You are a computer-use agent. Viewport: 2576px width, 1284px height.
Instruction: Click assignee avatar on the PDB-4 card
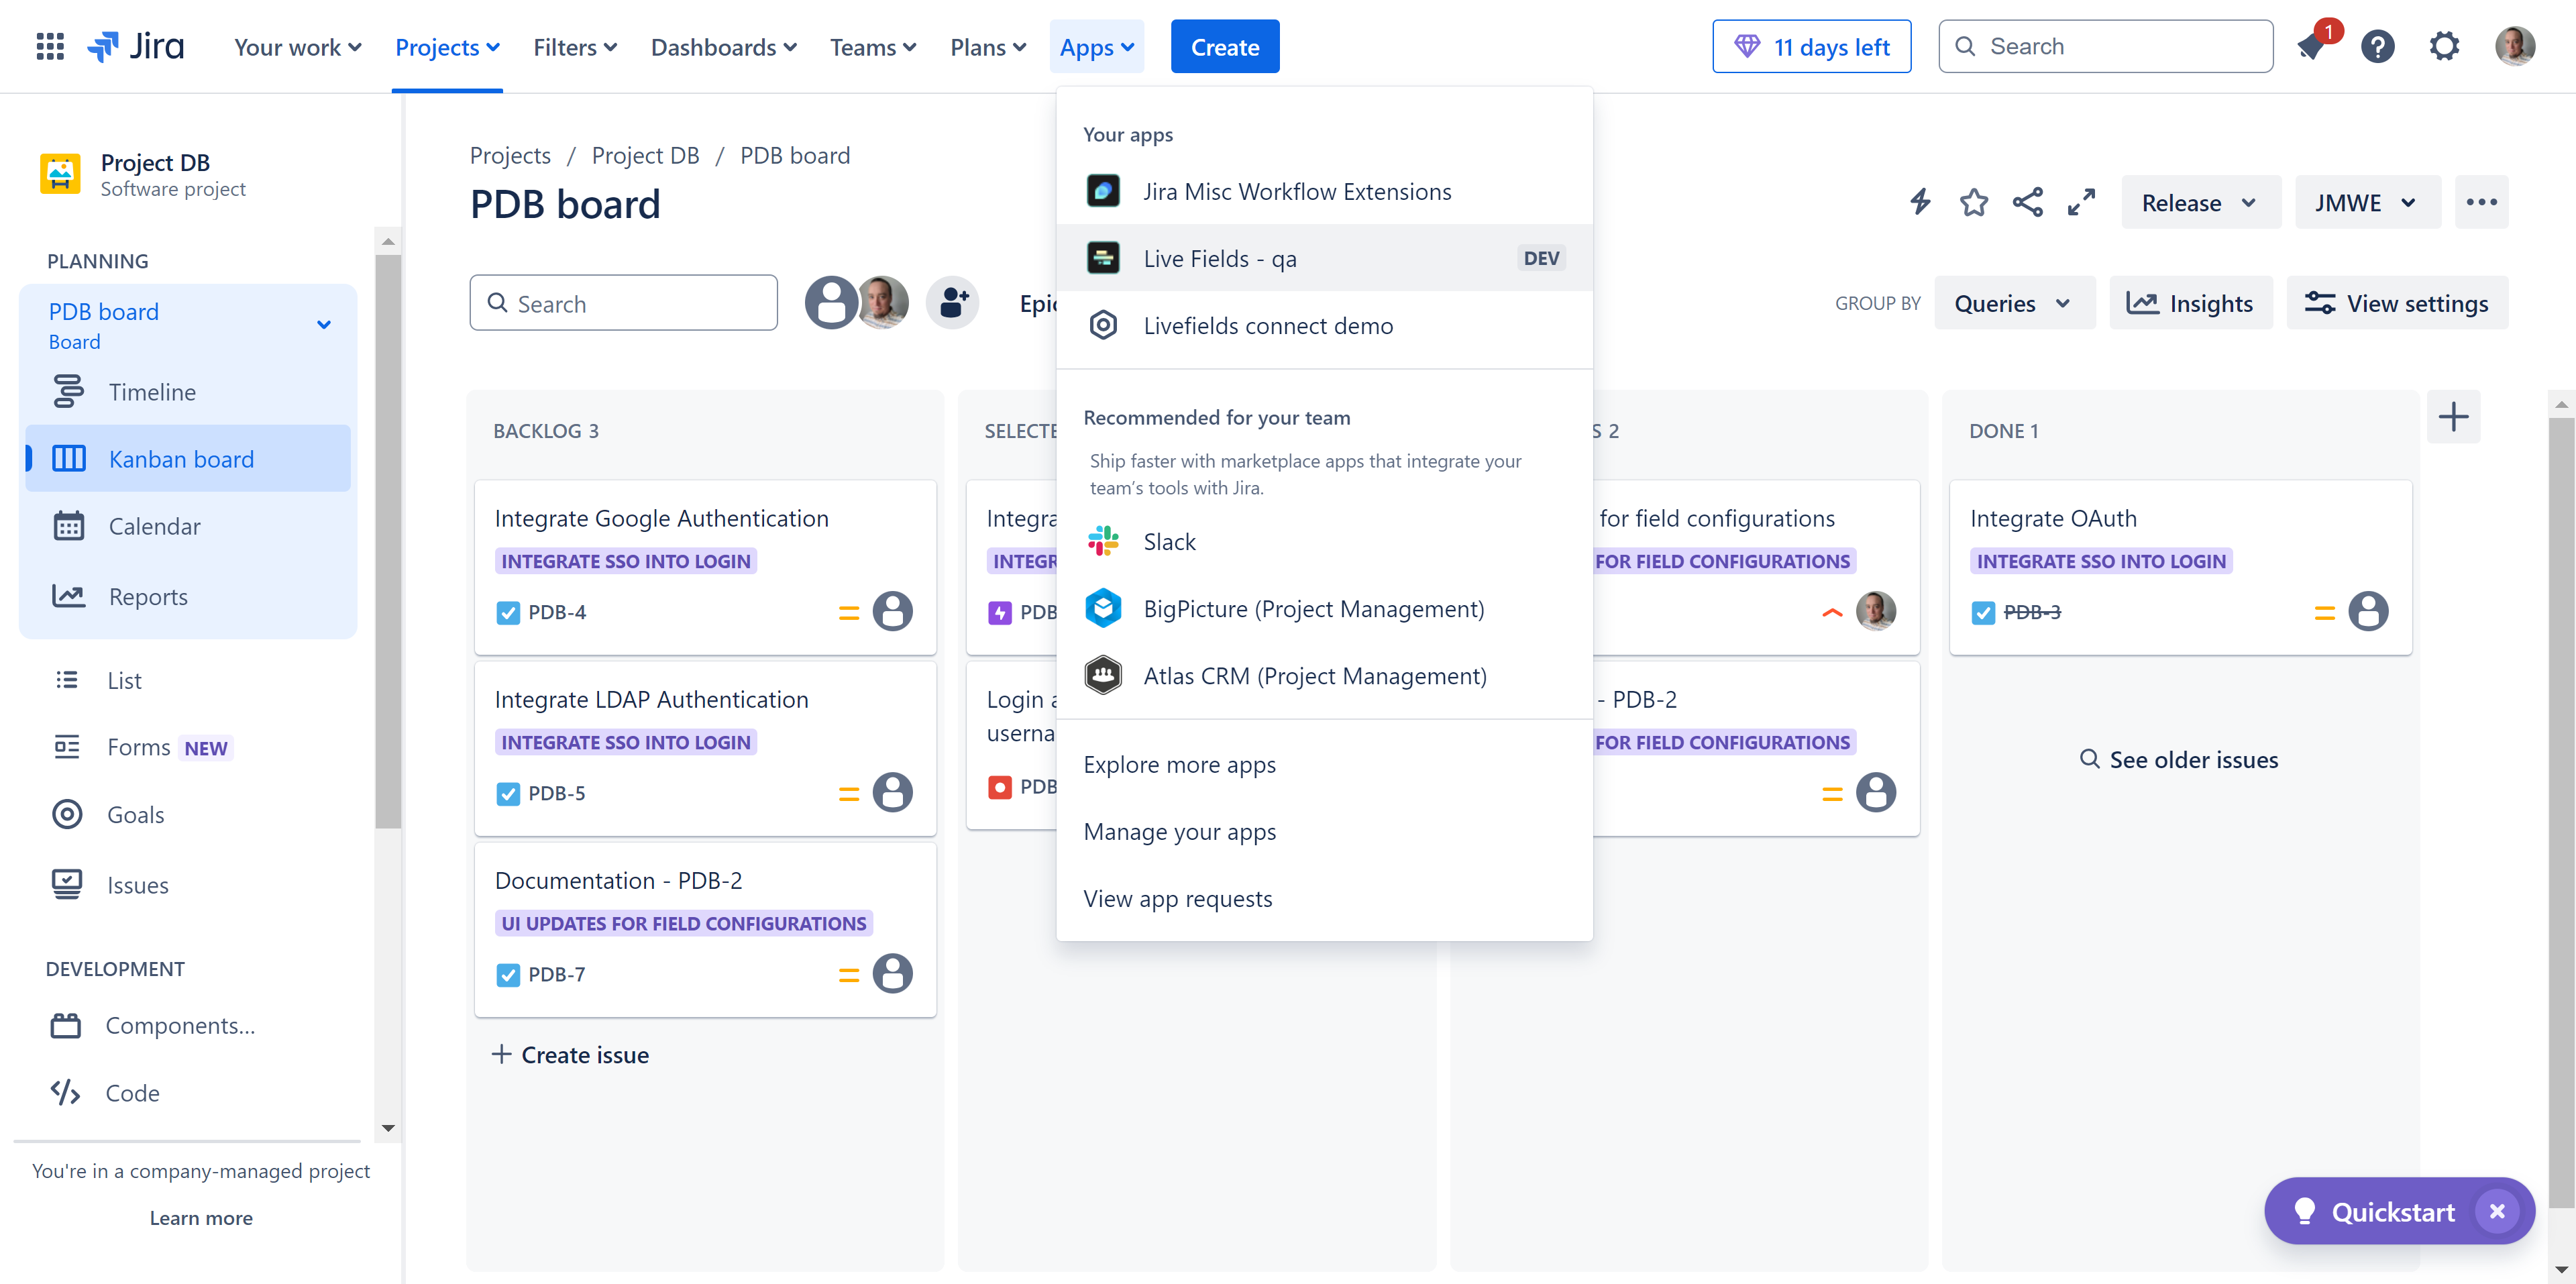(892, 612)
